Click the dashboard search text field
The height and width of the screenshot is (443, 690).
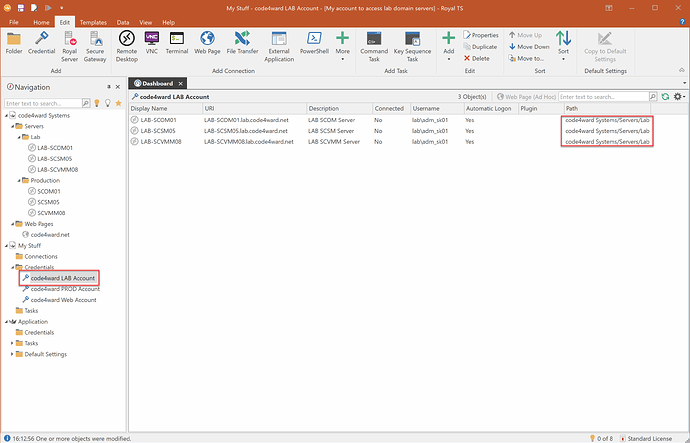point(612,96)
